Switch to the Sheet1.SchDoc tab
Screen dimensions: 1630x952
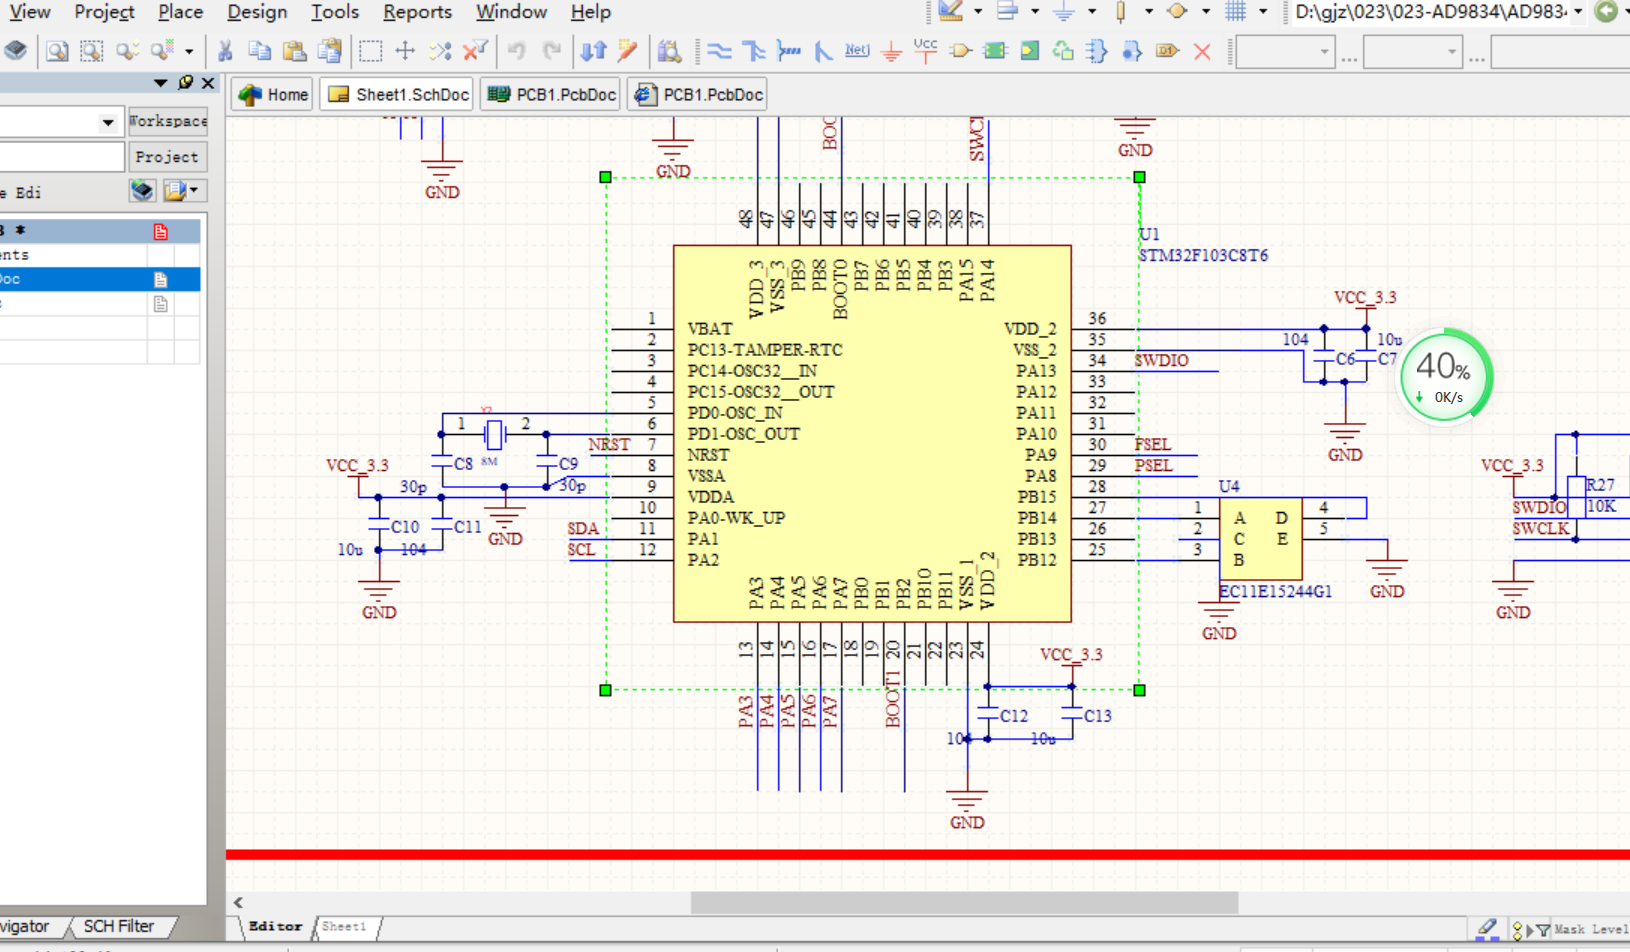coord(398,94)
